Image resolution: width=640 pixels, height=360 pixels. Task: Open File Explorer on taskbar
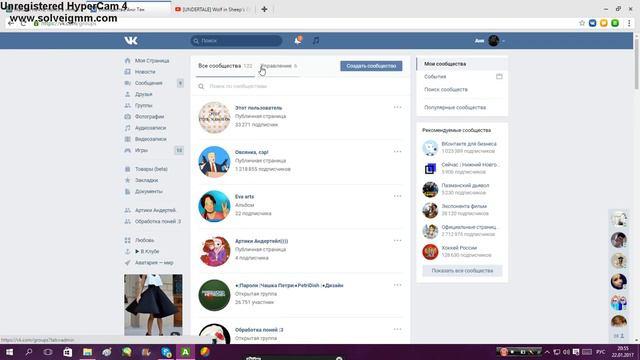tap(87, 352)
